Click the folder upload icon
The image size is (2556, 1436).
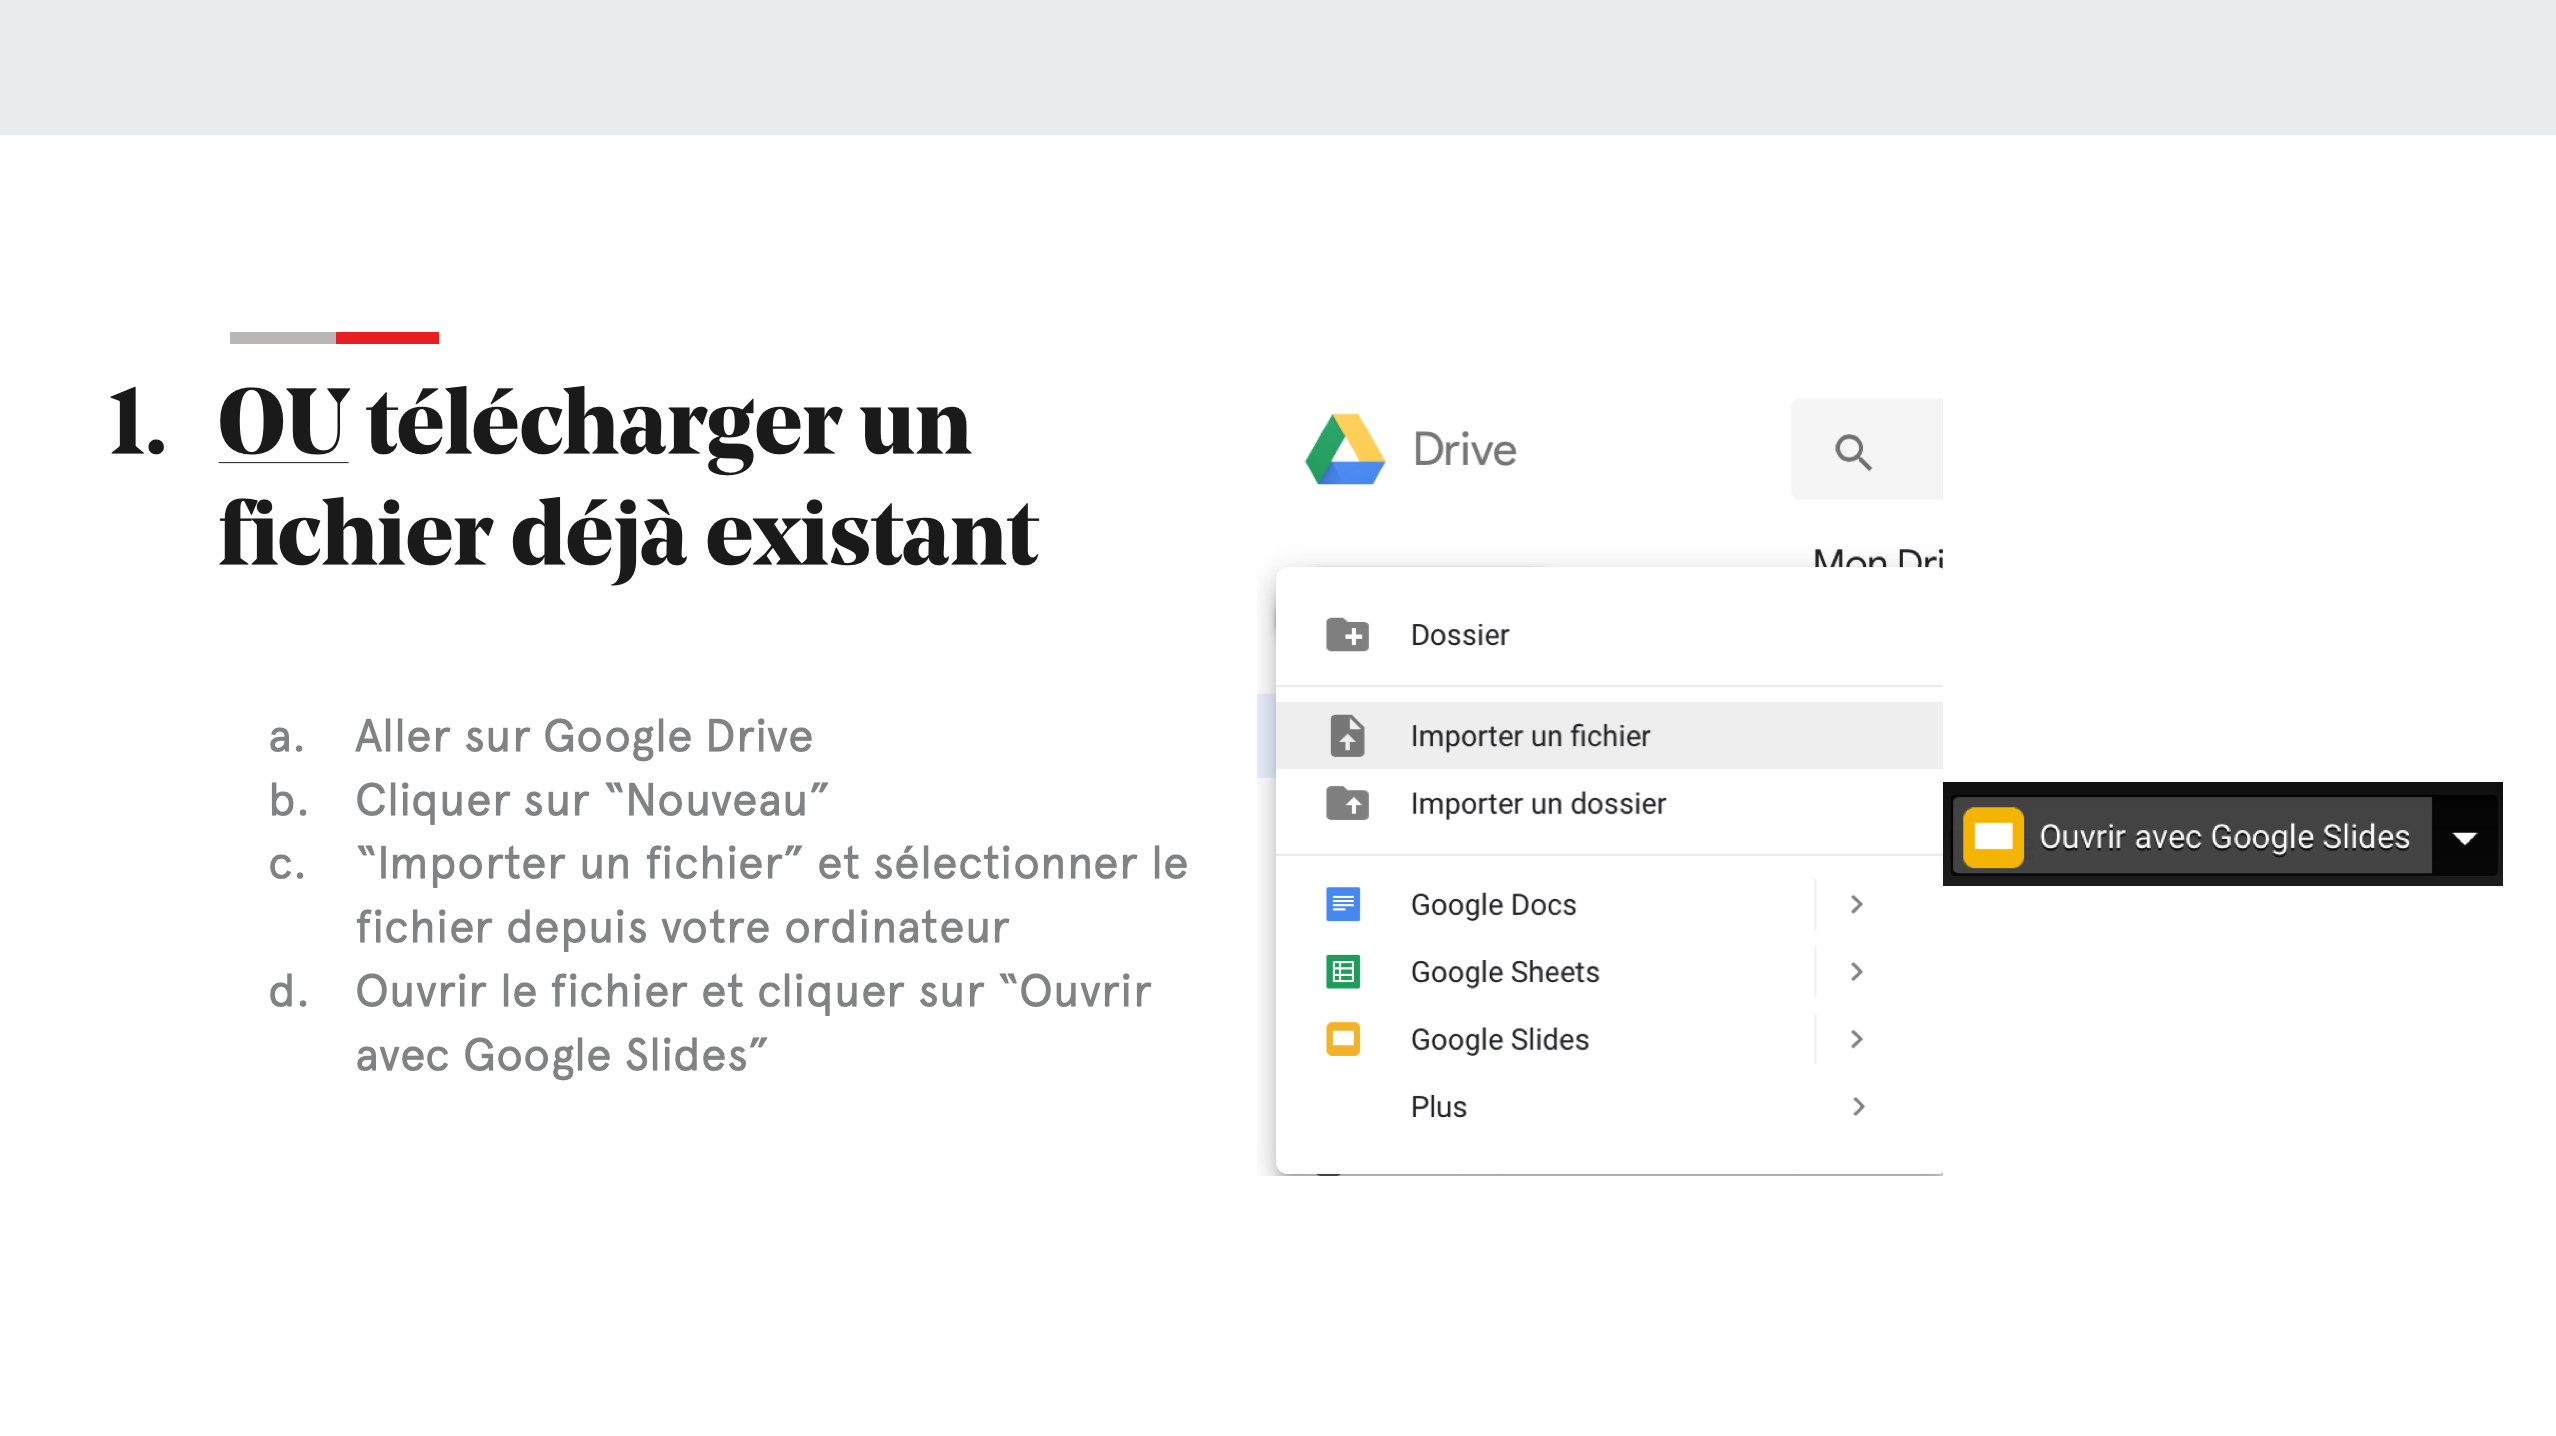pyautogui.click(x=1347, y=803)
